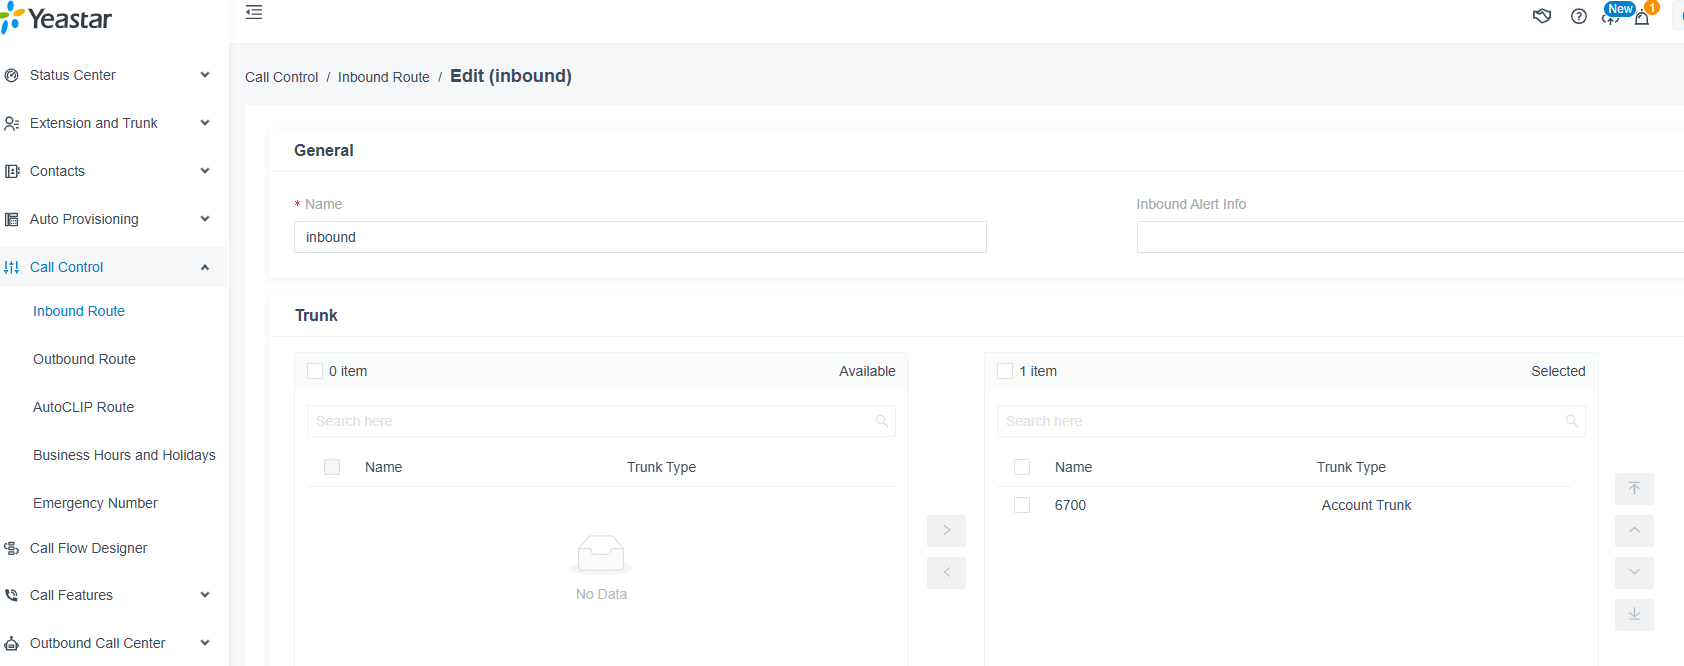
Task: Open Business Hours and Holidays
Action: click(x=124, y=455)
